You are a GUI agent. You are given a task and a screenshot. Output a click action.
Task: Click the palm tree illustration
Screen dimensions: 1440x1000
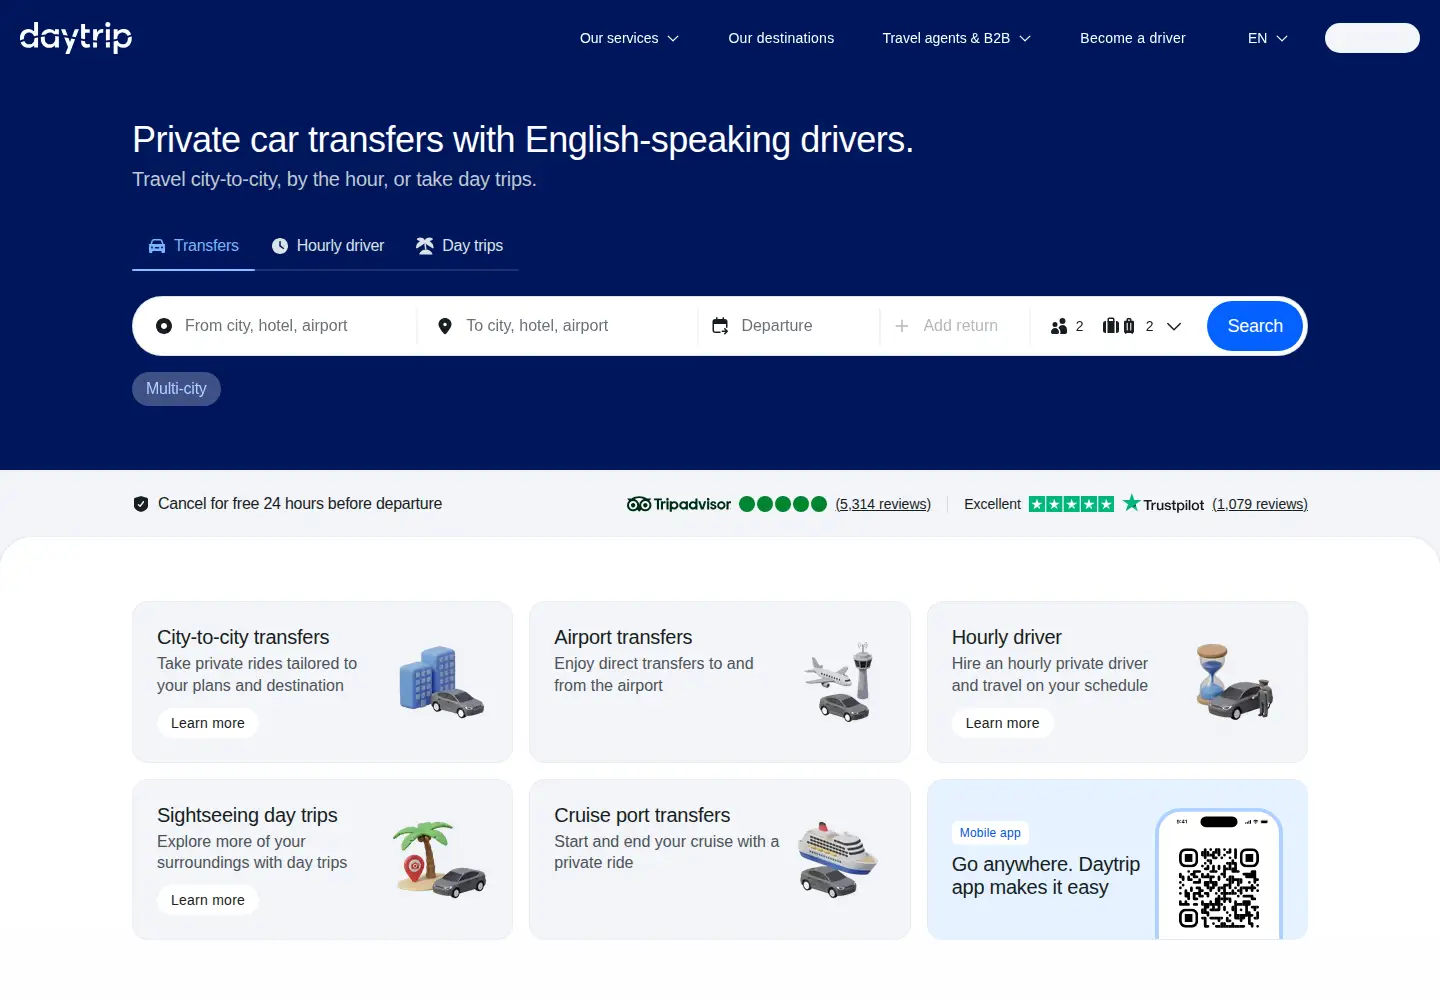click(x=438, y=859)
